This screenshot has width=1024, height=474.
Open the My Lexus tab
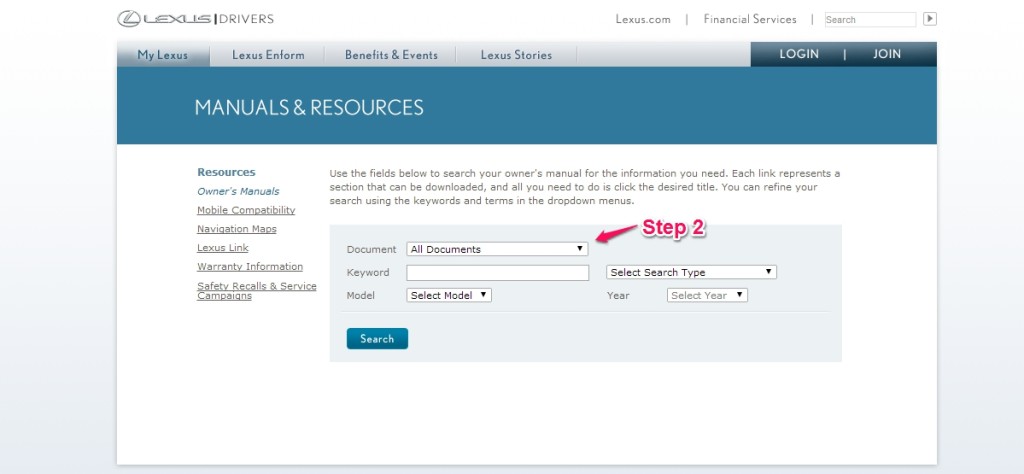click(x=163, y=55)
